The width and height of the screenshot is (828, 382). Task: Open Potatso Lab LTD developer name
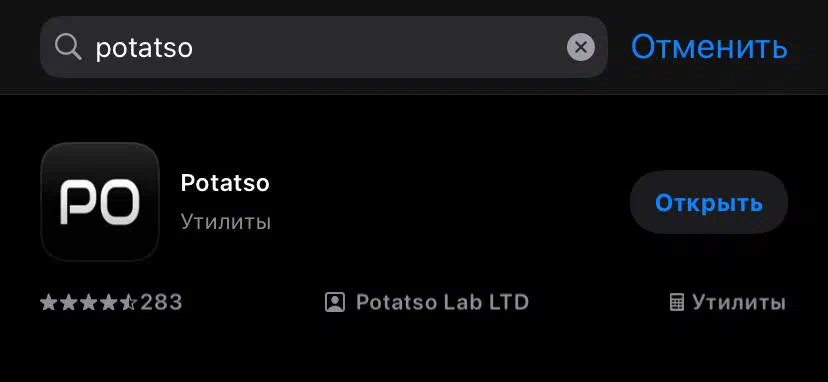(443, 302)
